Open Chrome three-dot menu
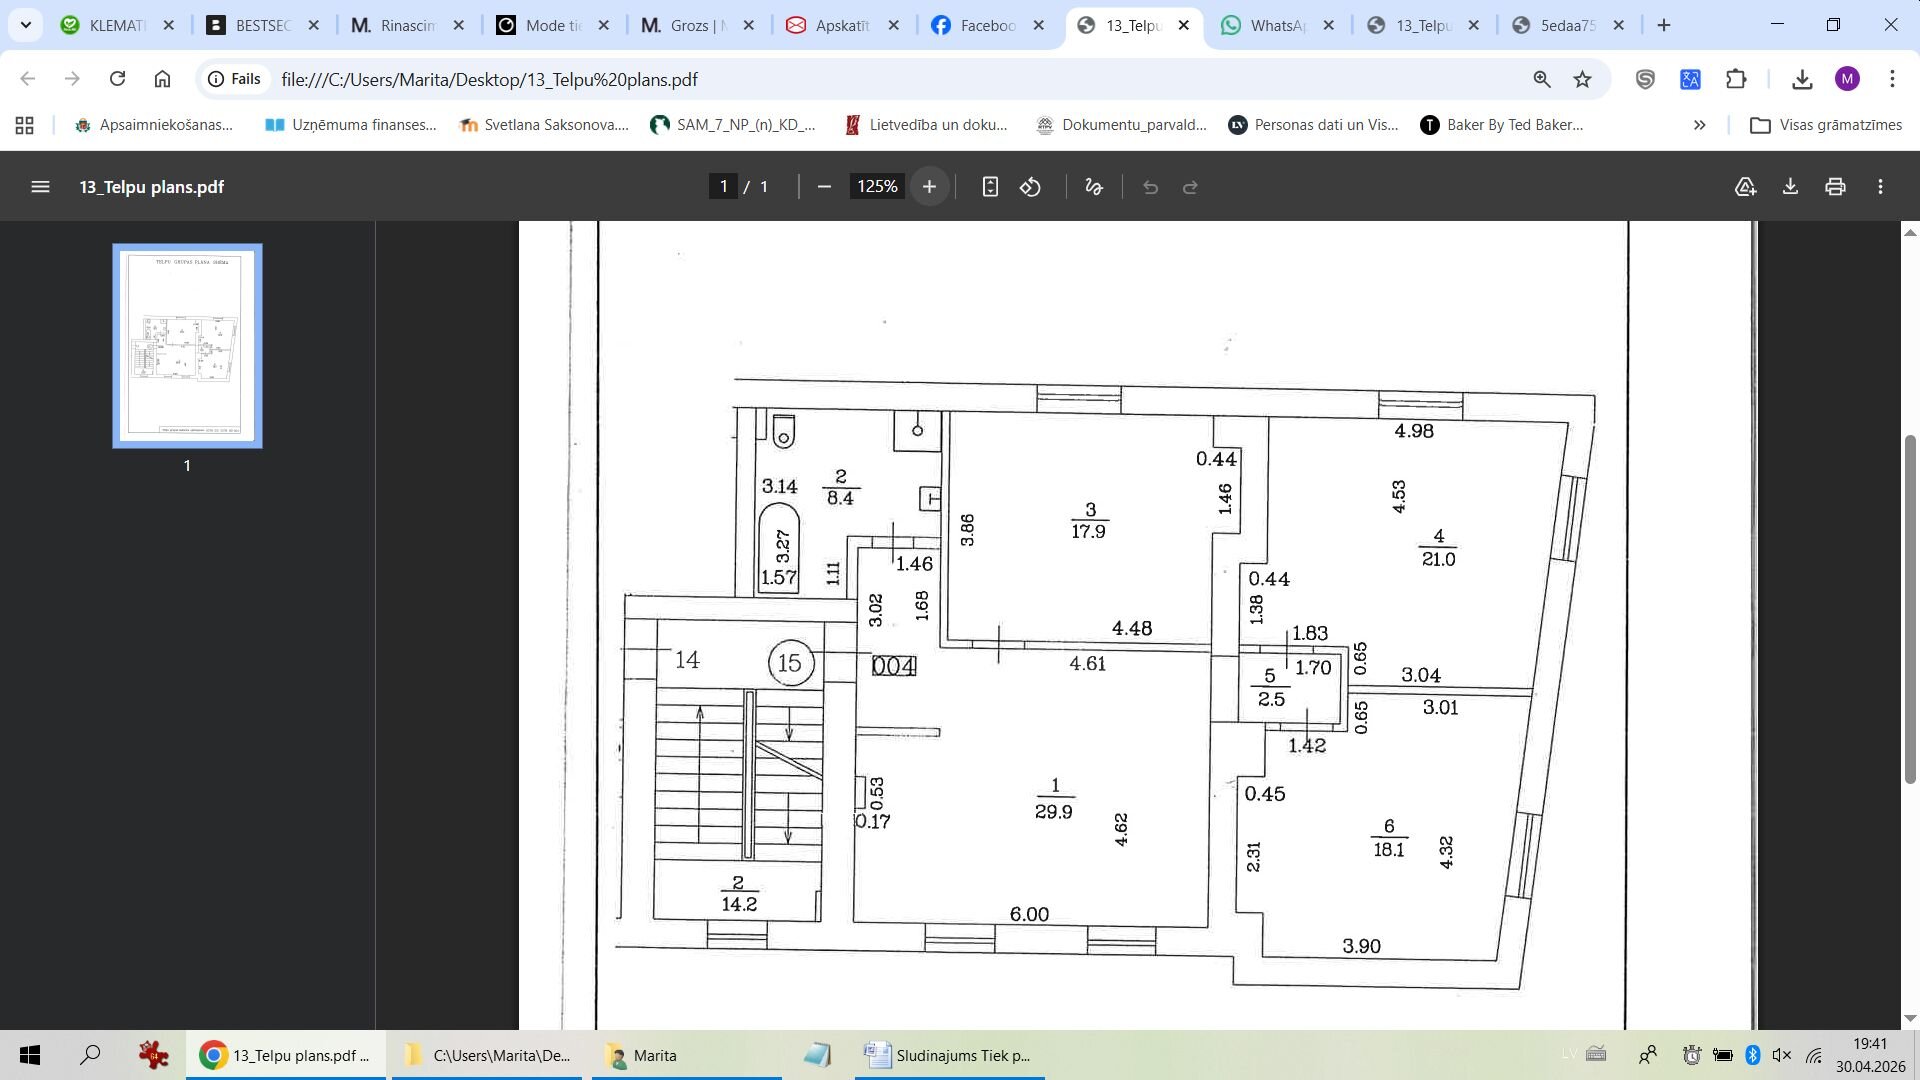 1892,79
